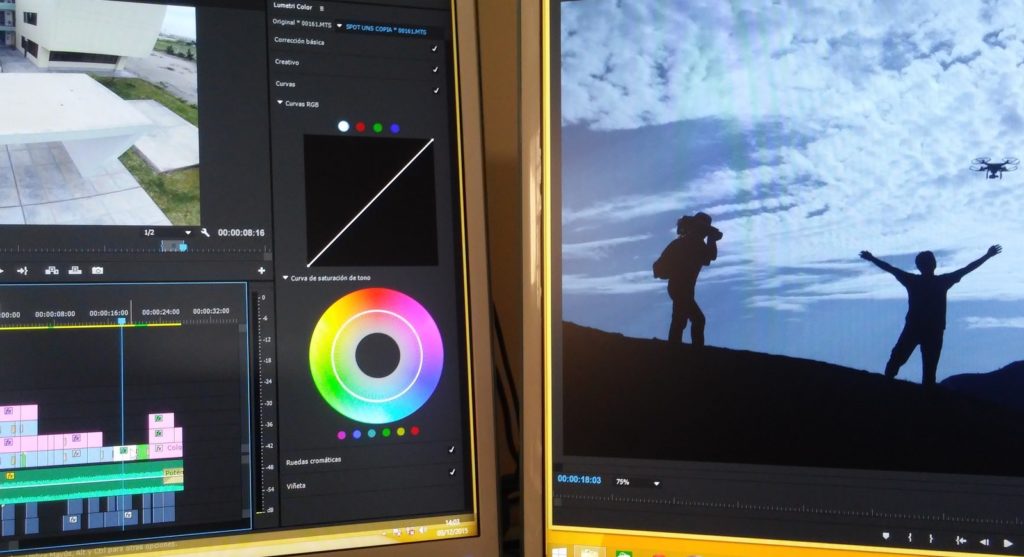This screenshot has height=557, width=1024.
Task: Open the 1/2 playback resolution dropdown
Action: pyautogui.click(x=188, y=232)
